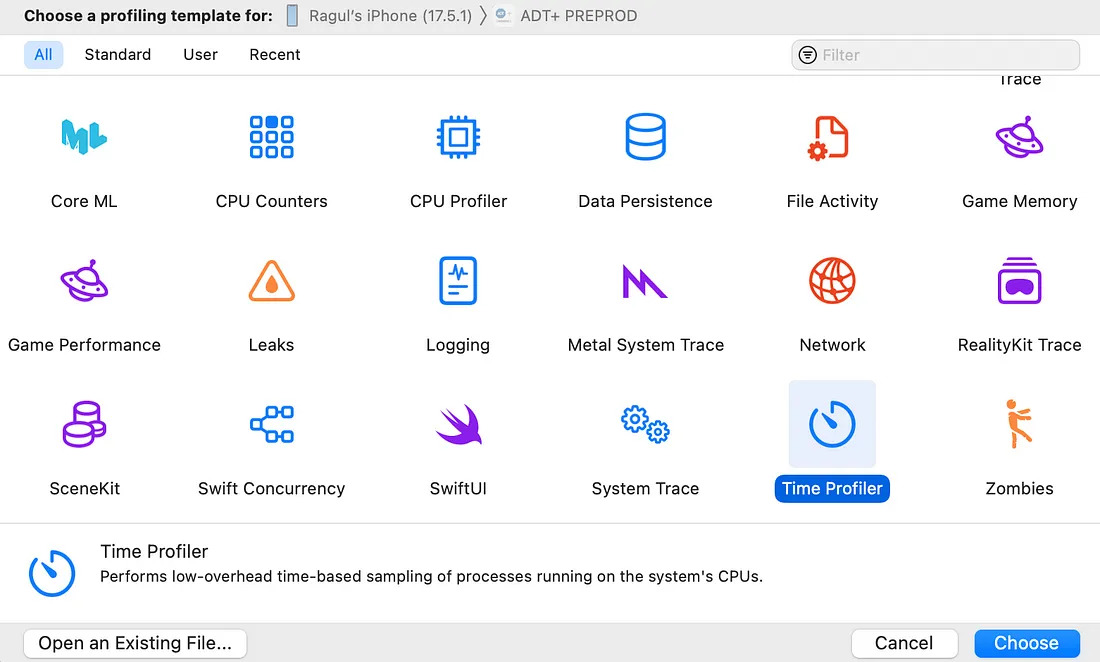This screenshot has height=662, width=1100.
Task: Select the RealityKit Trace headset icon
Action: click(1019, 281)
